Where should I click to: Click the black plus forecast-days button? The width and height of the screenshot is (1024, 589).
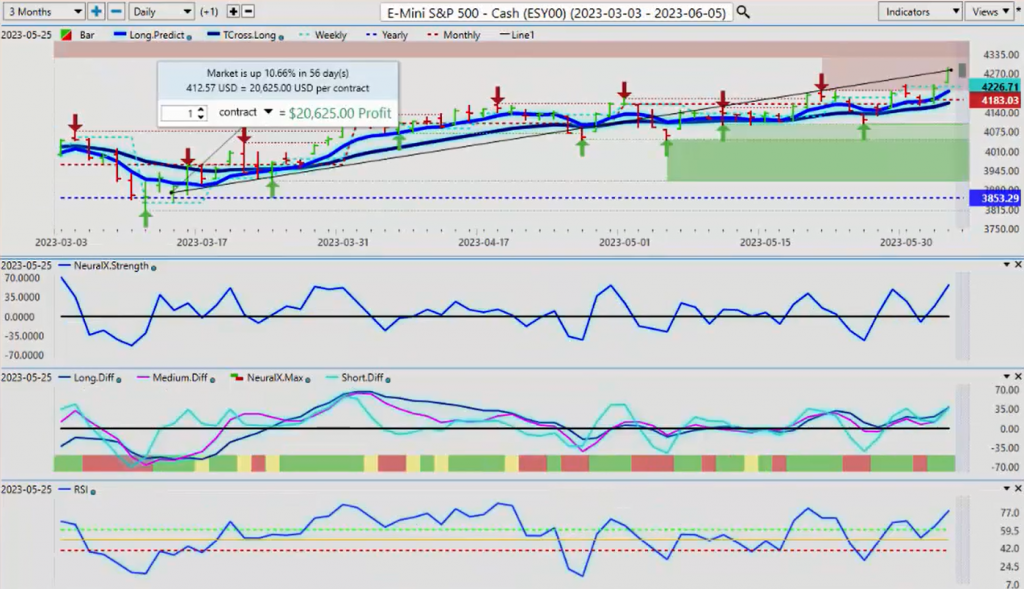click(x=233, y=12)
